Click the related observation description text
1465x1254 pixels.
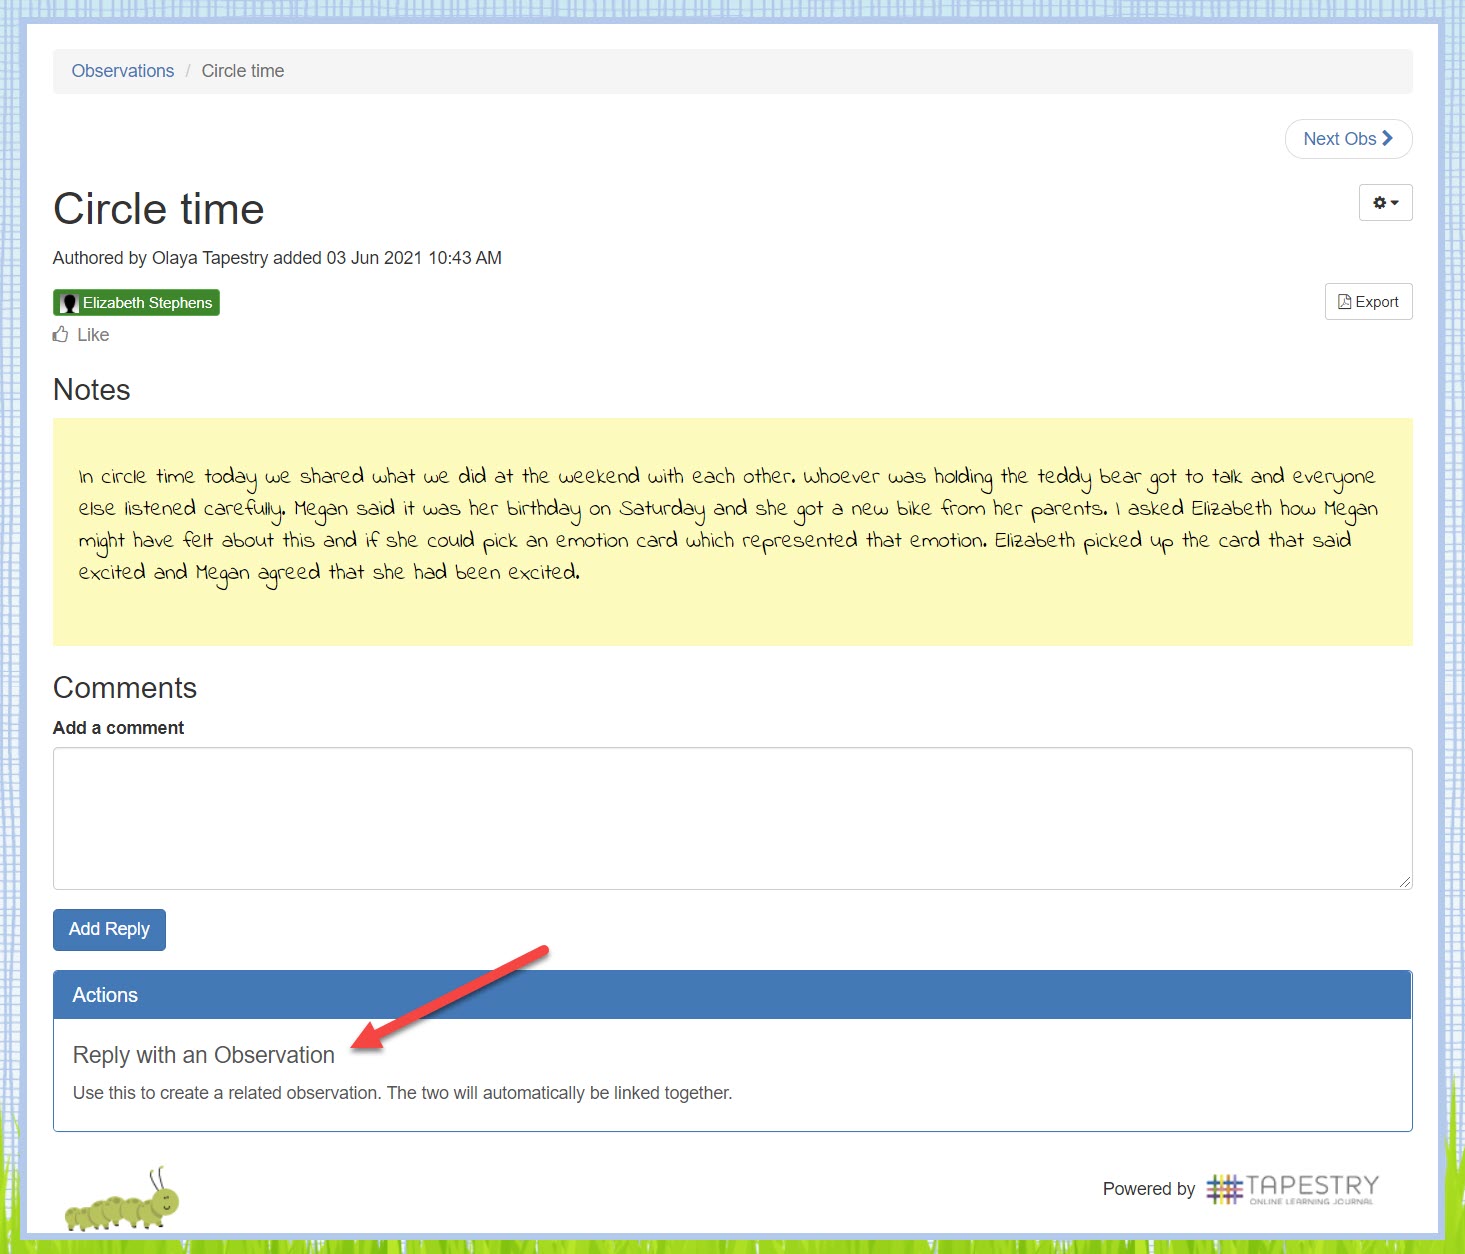pos(403,1093)
